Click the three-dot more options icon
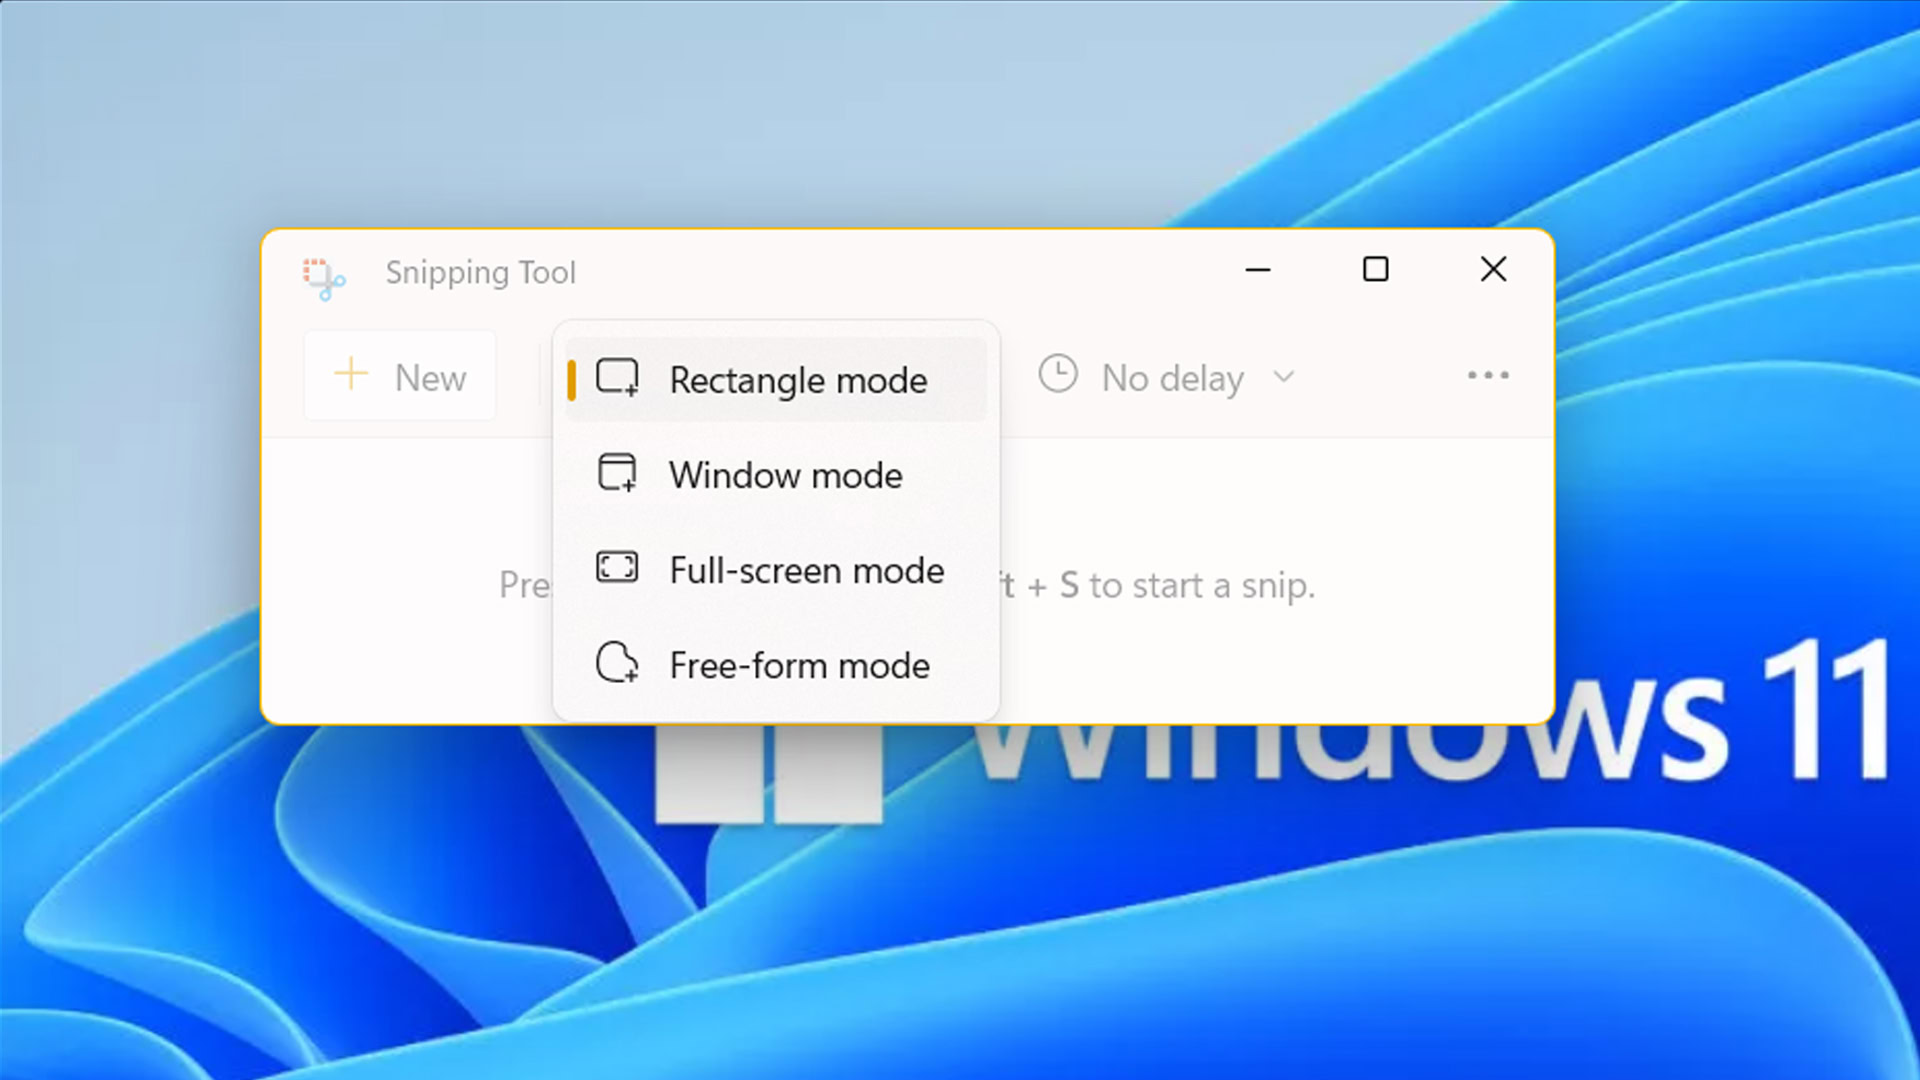 1487,377
